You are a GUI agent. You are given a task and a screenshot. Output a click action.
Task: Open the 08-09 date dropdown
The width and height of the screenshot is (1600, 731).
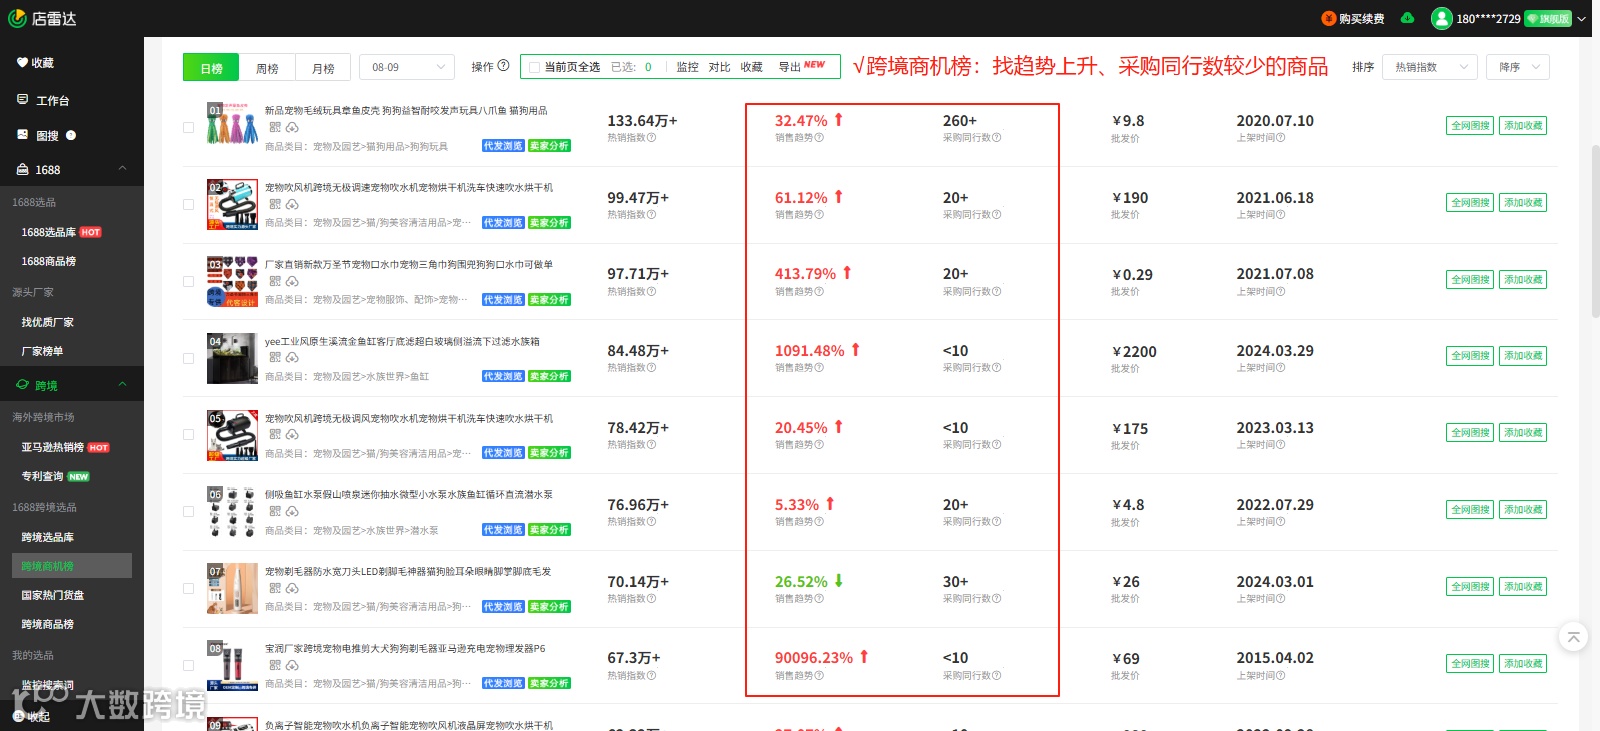click(407, 67)
